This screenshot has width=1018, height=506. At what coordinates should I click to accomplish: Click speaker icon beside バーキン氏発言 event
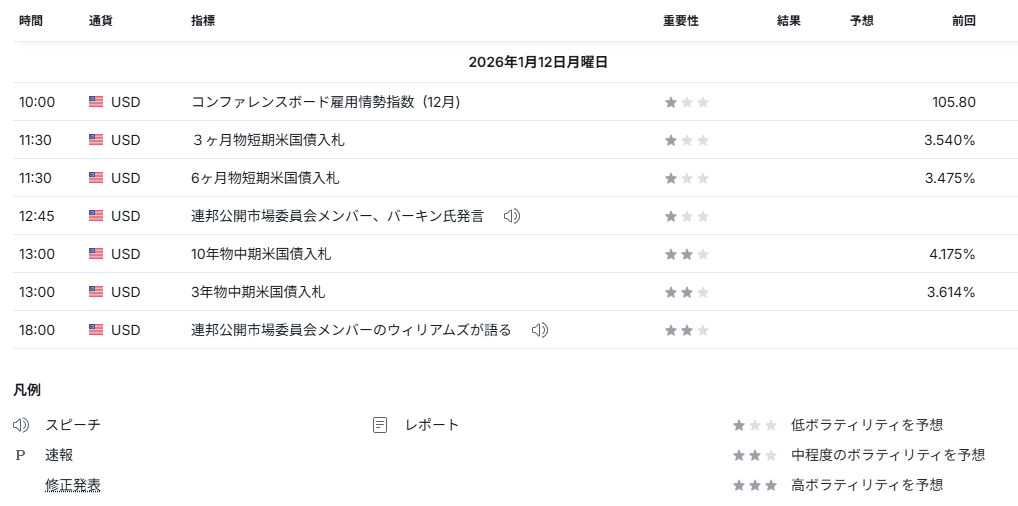(x=512, y=216)
